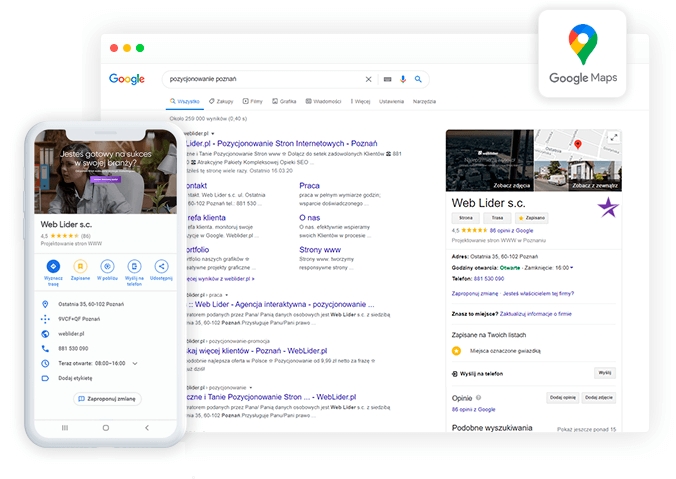This screenshot has height=479, width=676.
Task: Open the Strony www sitelink
Action: tap(320, 250)
